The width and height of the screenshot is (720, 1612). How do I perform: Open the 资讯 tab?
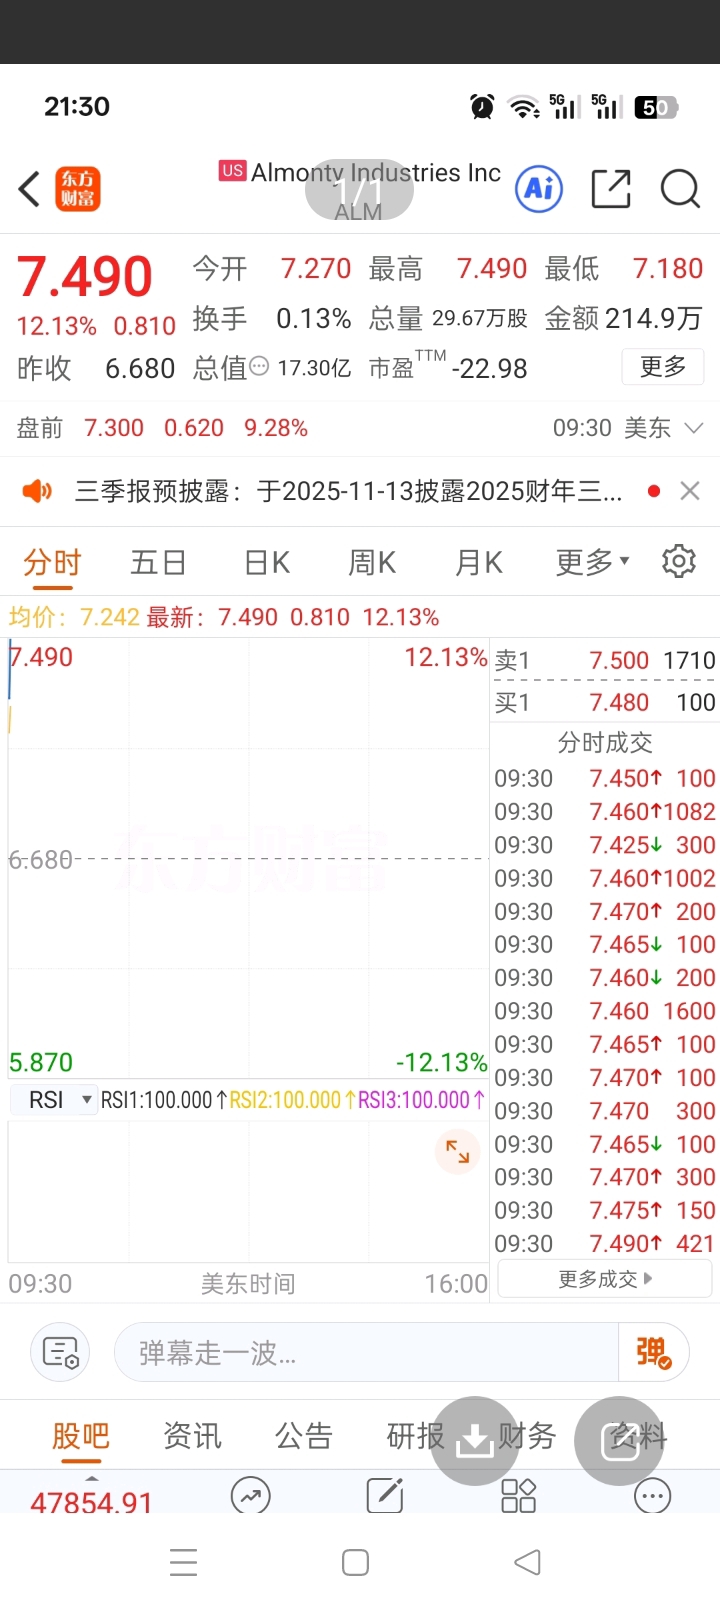point(192,1436)
